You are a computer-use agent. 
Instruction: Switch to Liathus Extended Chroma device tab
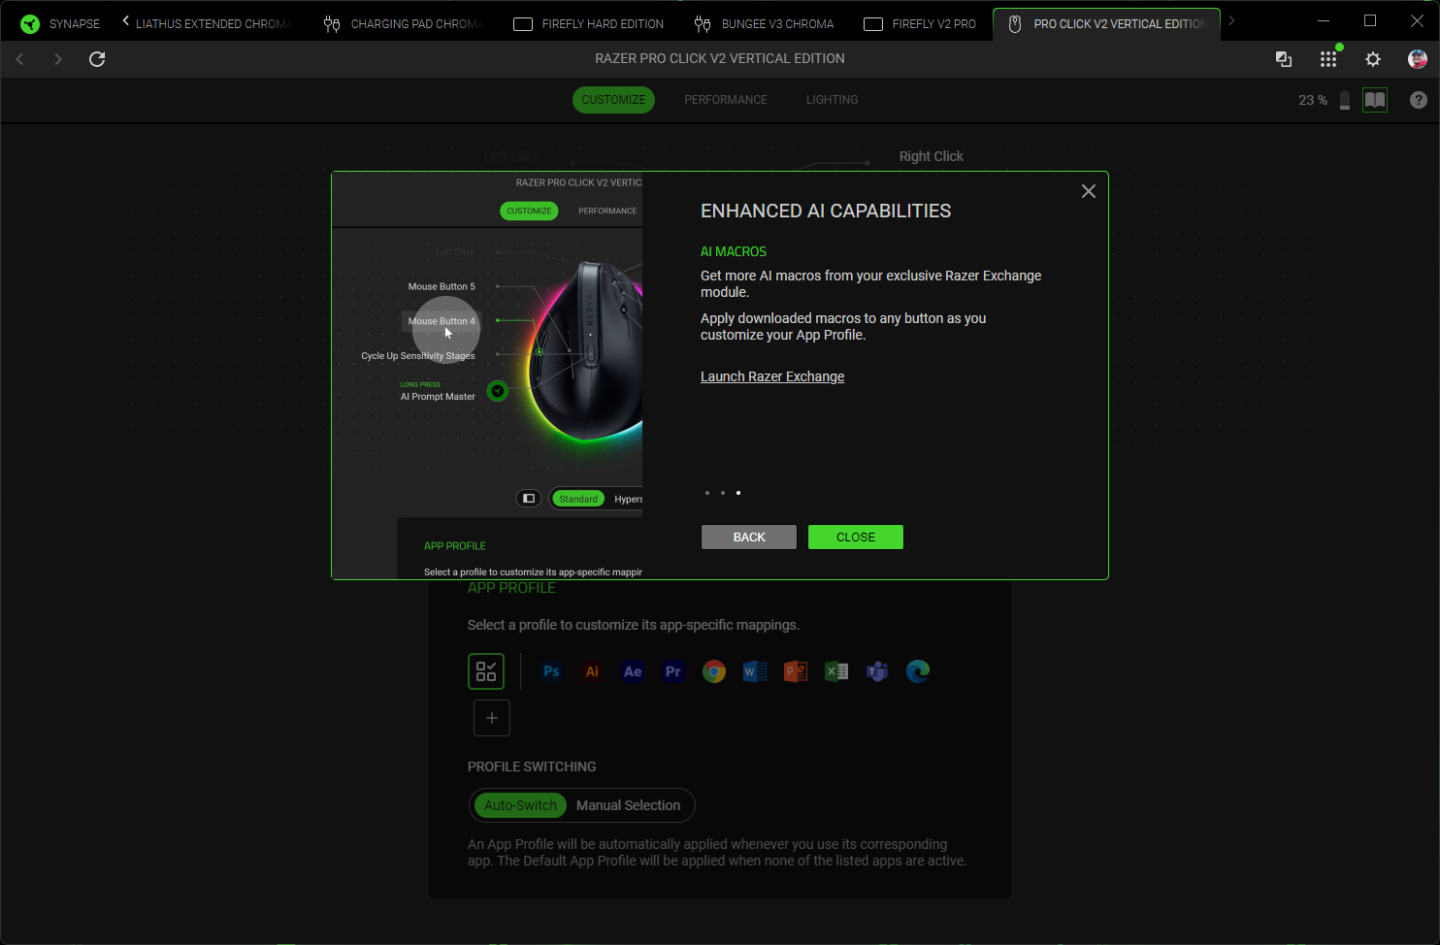(213, 24)
